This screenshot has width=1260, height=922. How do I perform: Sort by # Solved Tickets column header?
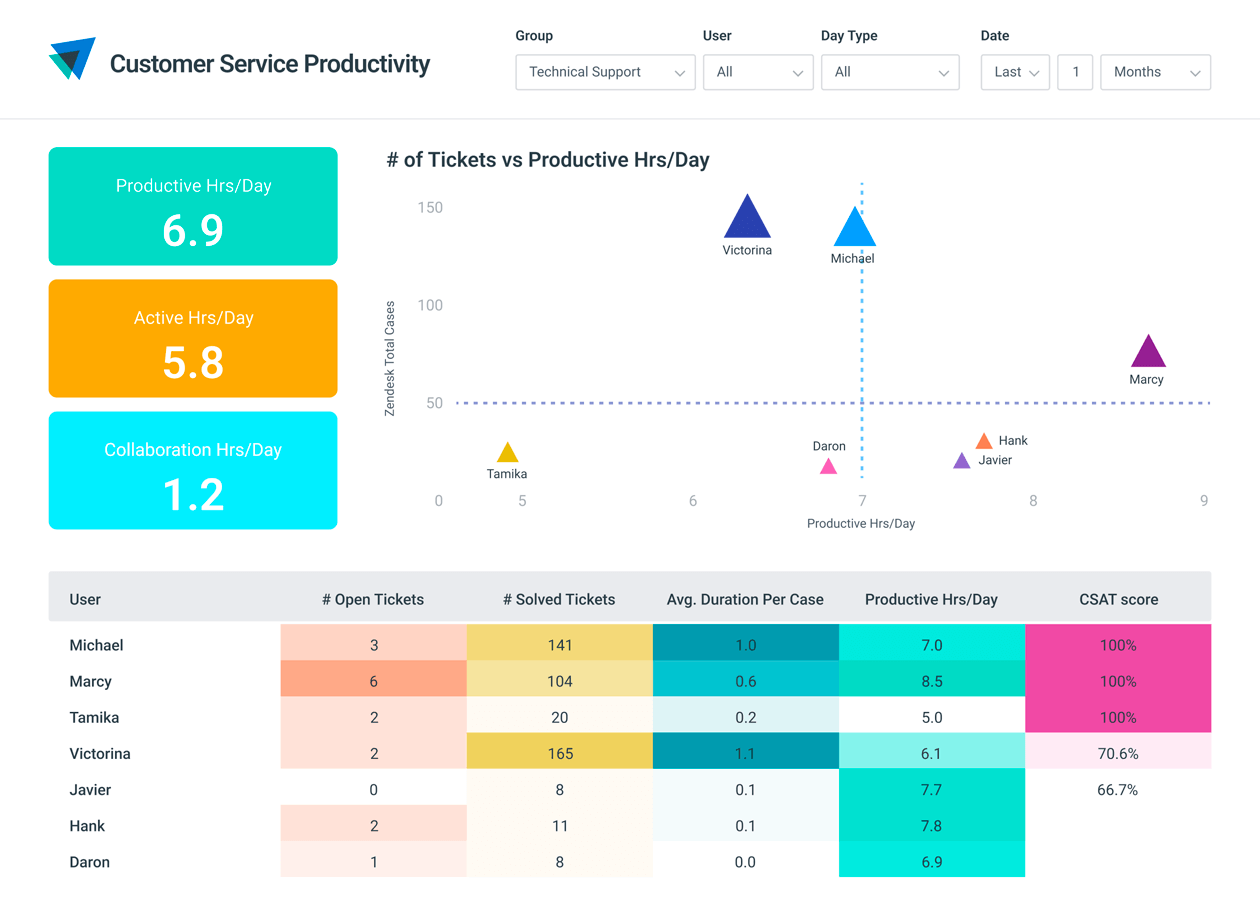[x=559, y=600]
